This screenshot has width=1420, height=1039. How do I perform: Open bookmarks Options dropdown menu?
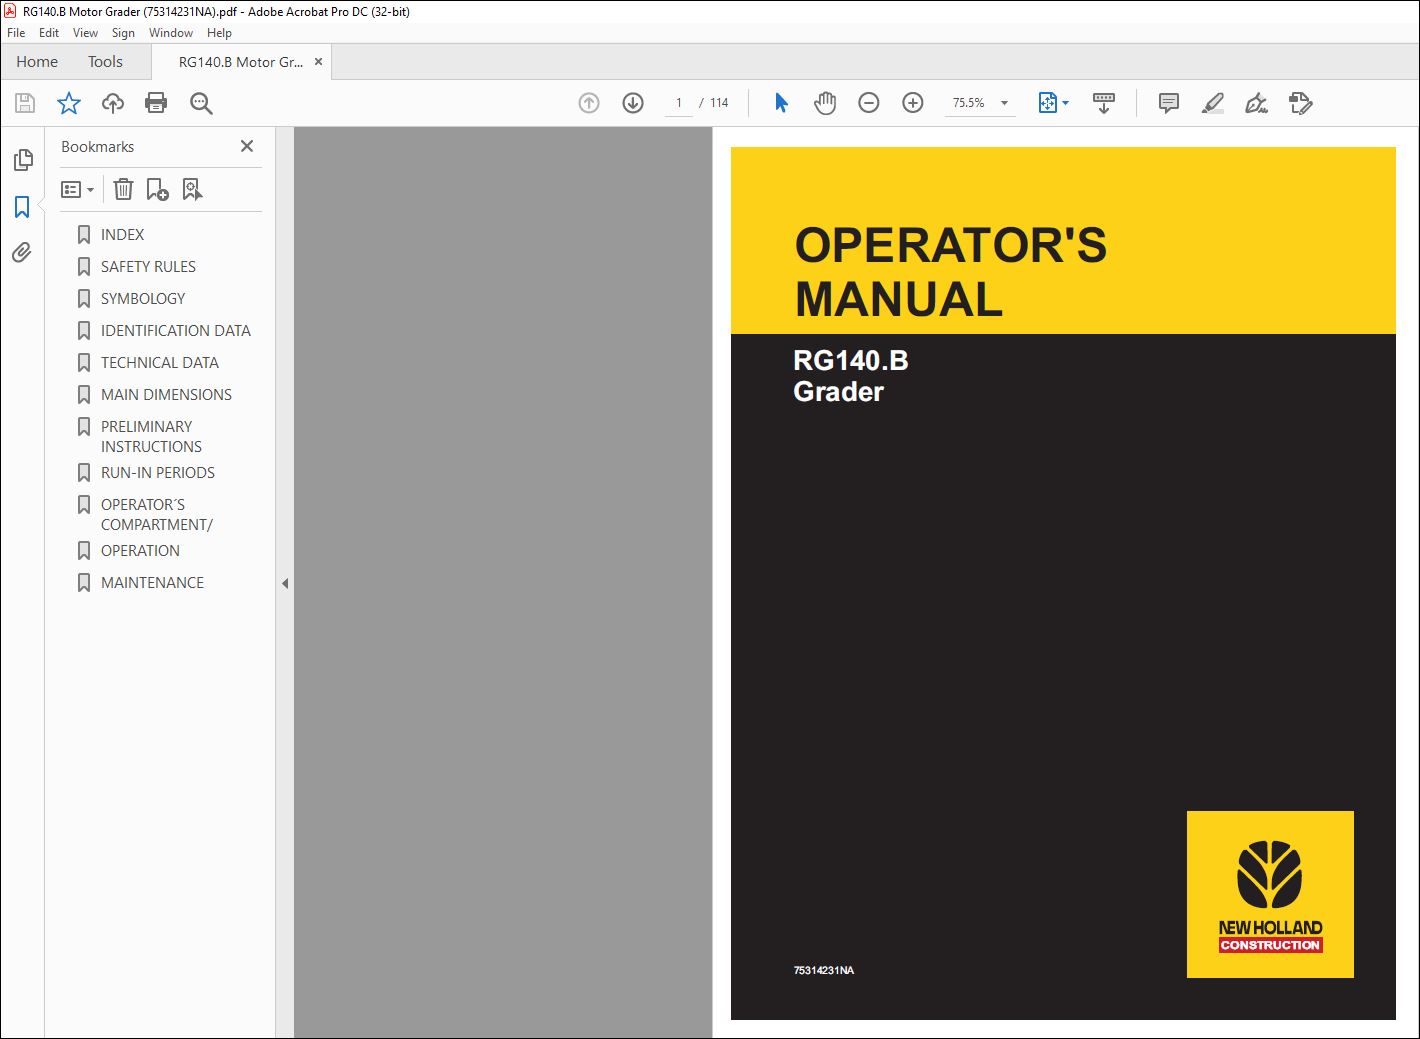coord(78,189)
